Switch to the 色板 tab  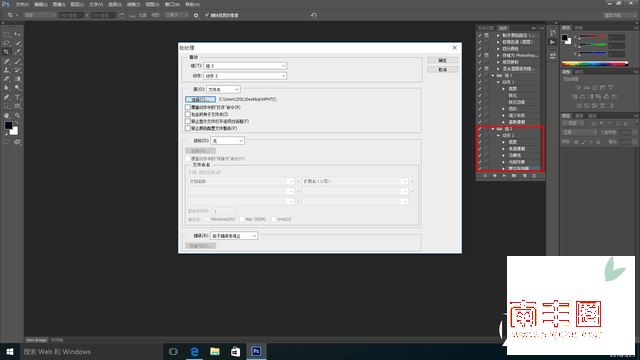pyautogui.click(x=579, y=28)
